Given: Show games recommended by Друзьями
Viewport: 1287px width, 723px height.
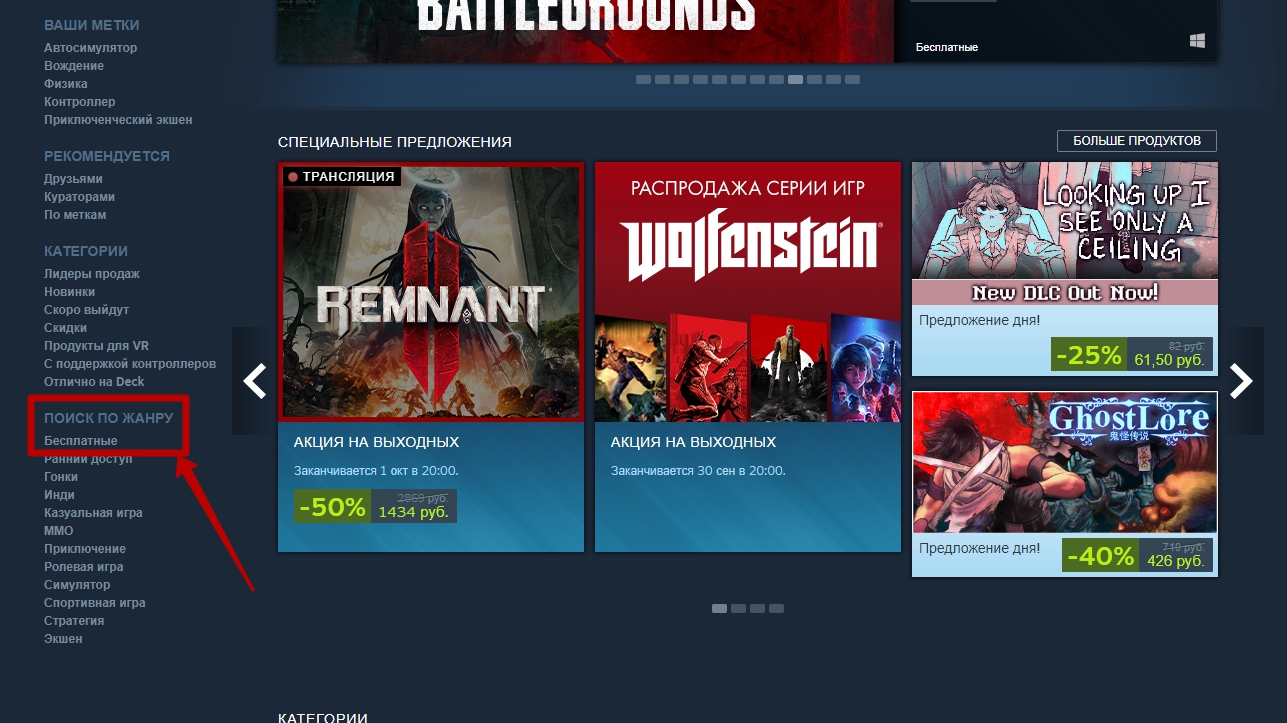Looking at the screenshot, I should 73,179.
